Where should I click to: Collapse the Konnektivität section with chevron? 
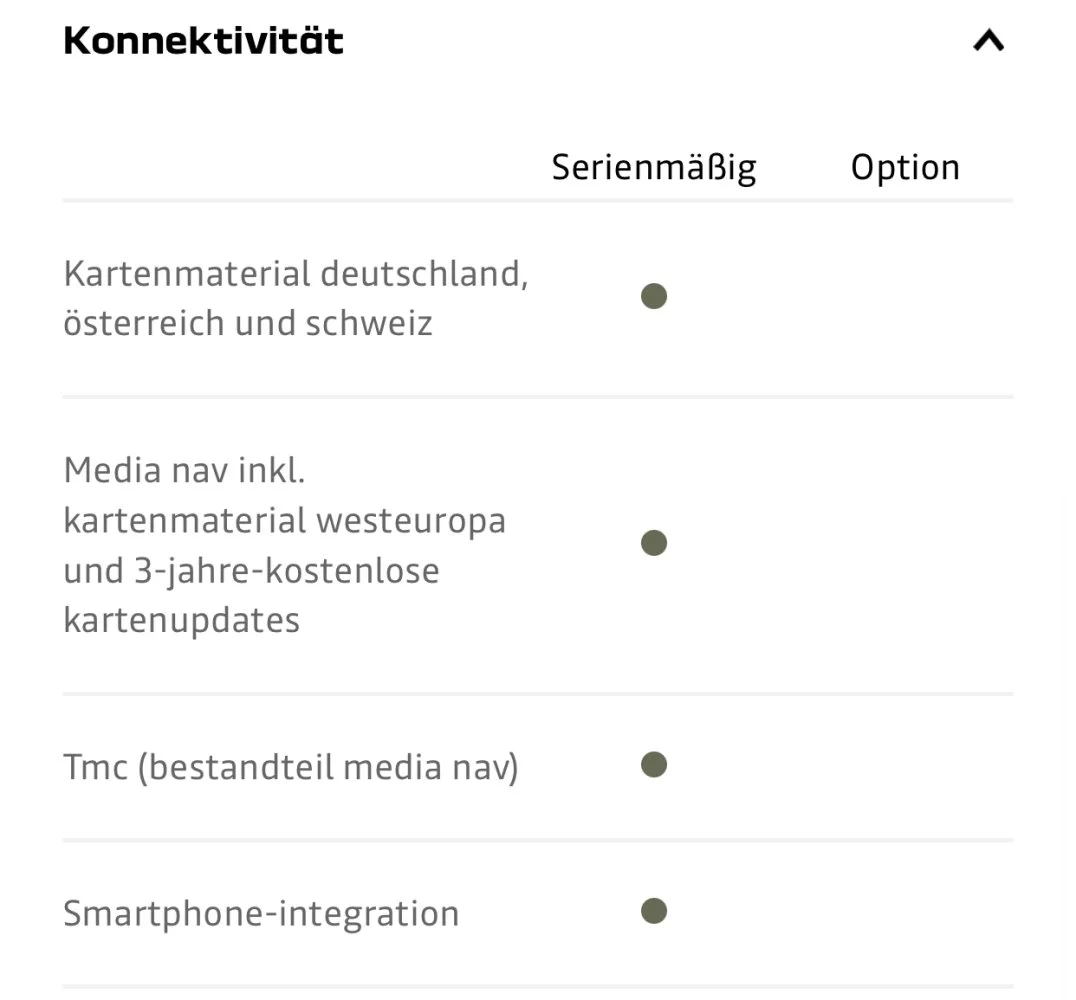click(988, 41)
